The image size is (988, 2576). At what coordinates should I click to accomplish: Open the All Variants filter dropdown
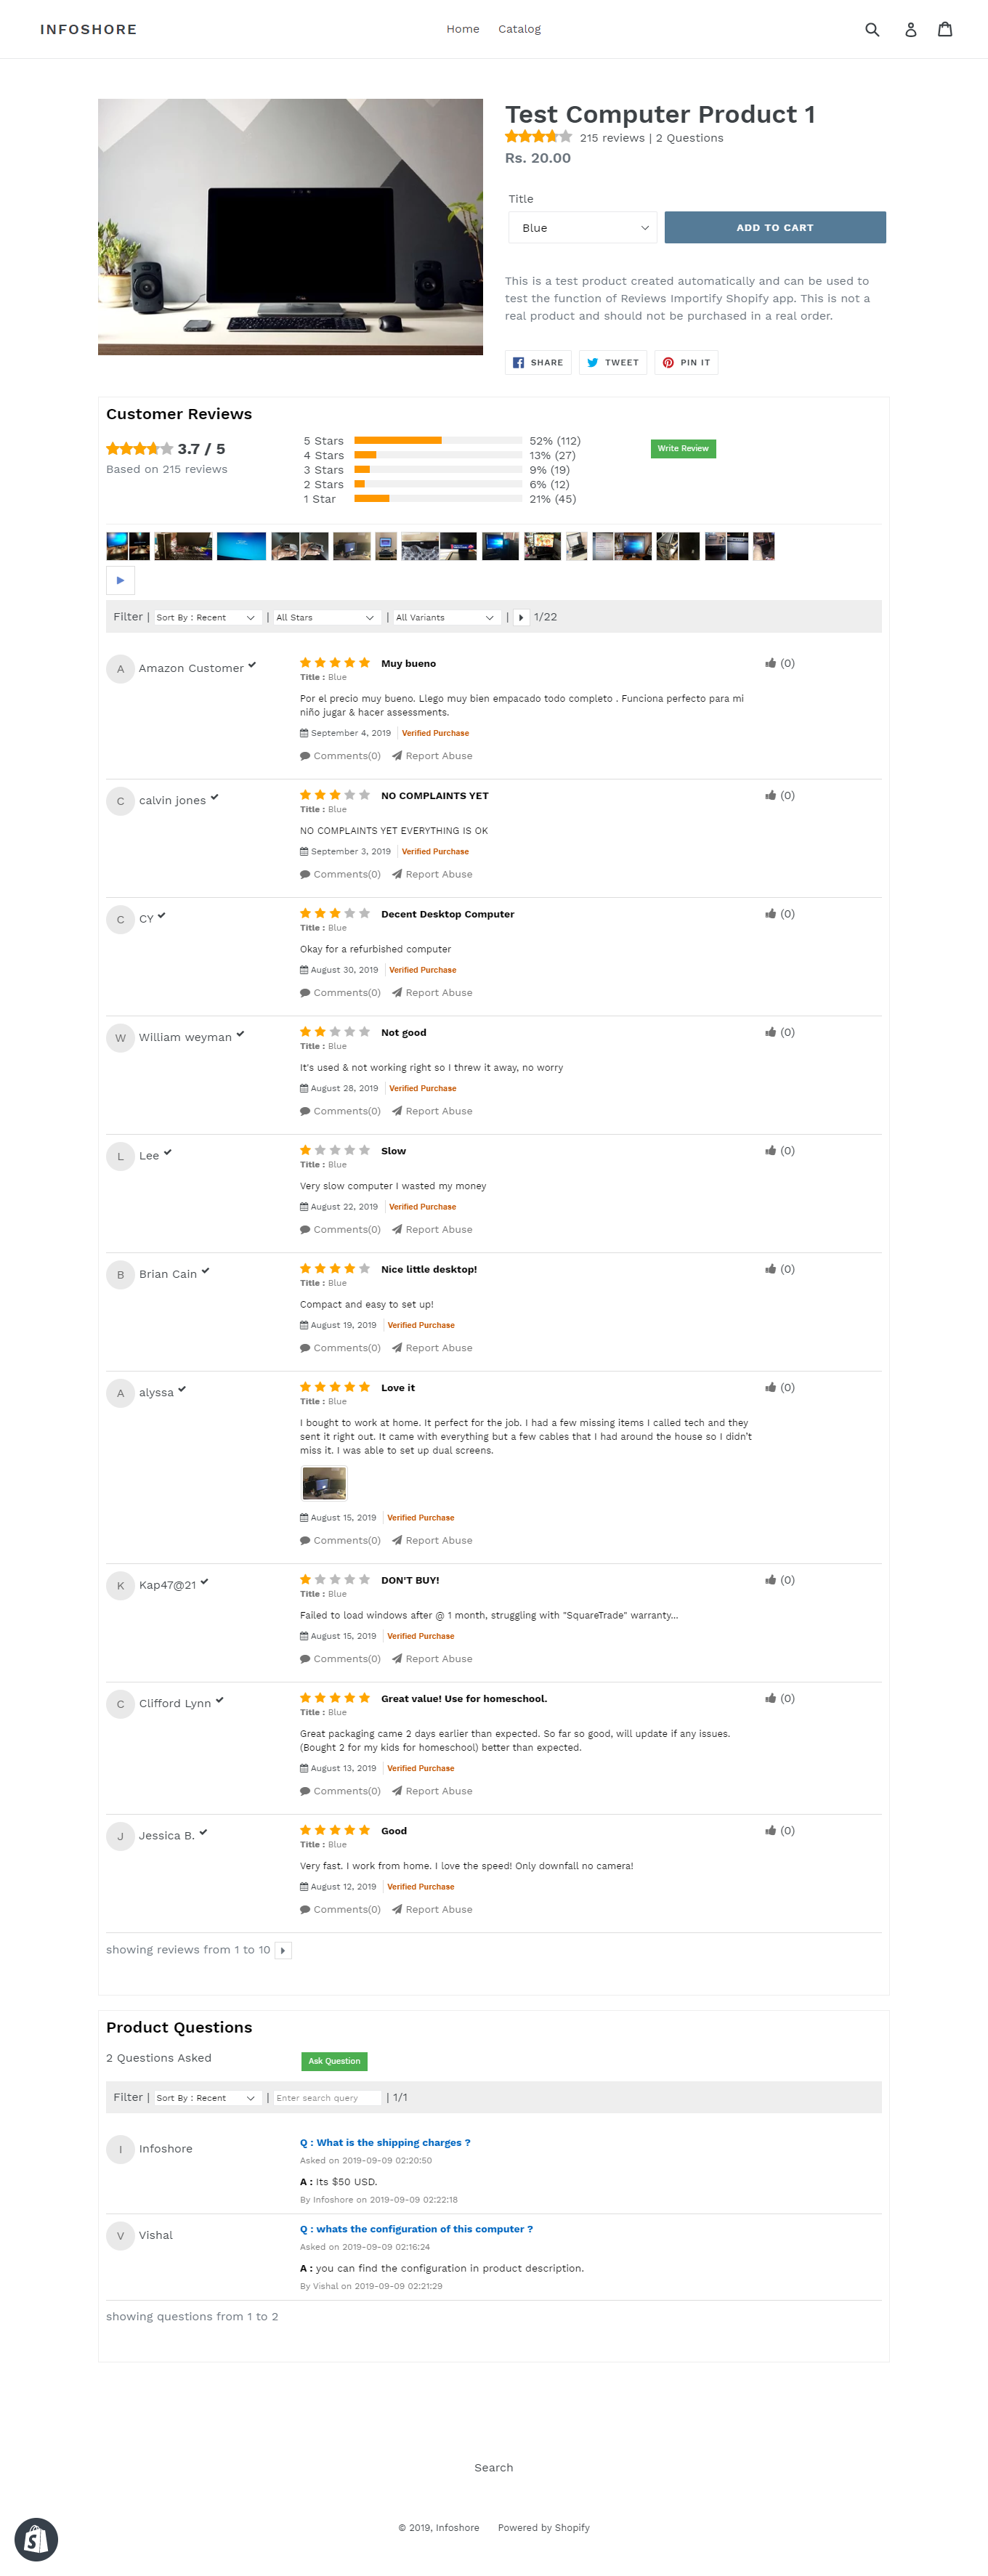pyautogui.click(x=447, y=618)
